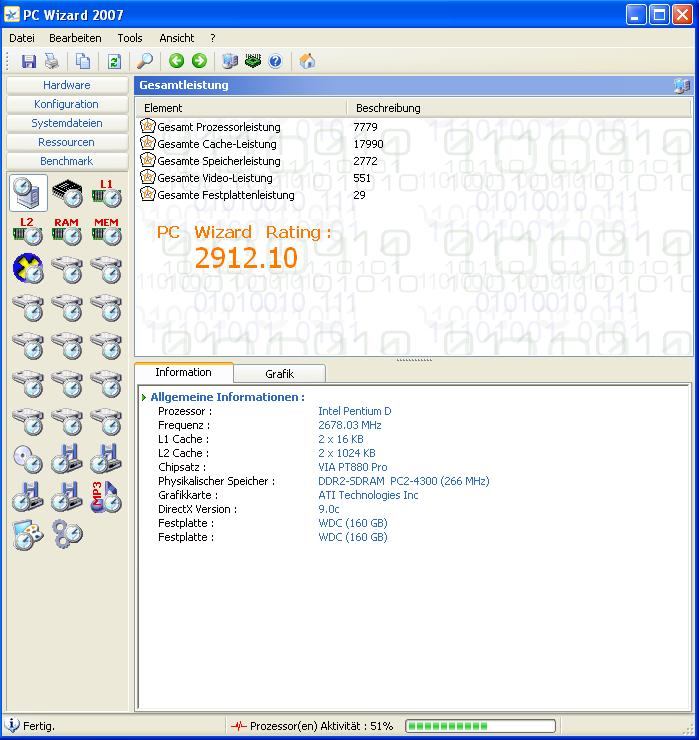Select the CD disc benchmark icon

(28, 459)
